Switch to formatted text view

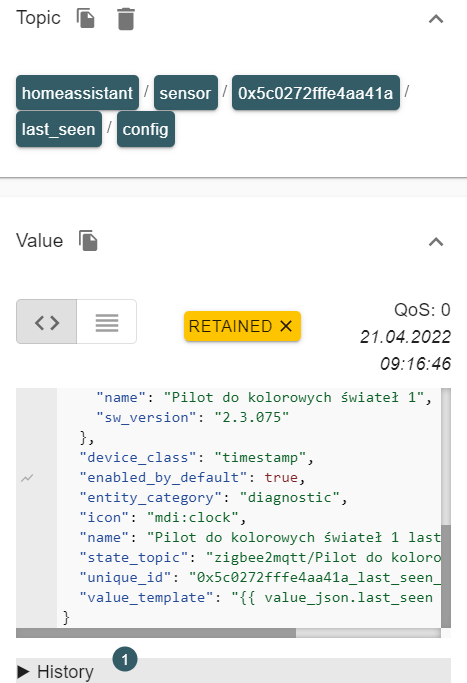pyautogui.click(x=107, y=322)
